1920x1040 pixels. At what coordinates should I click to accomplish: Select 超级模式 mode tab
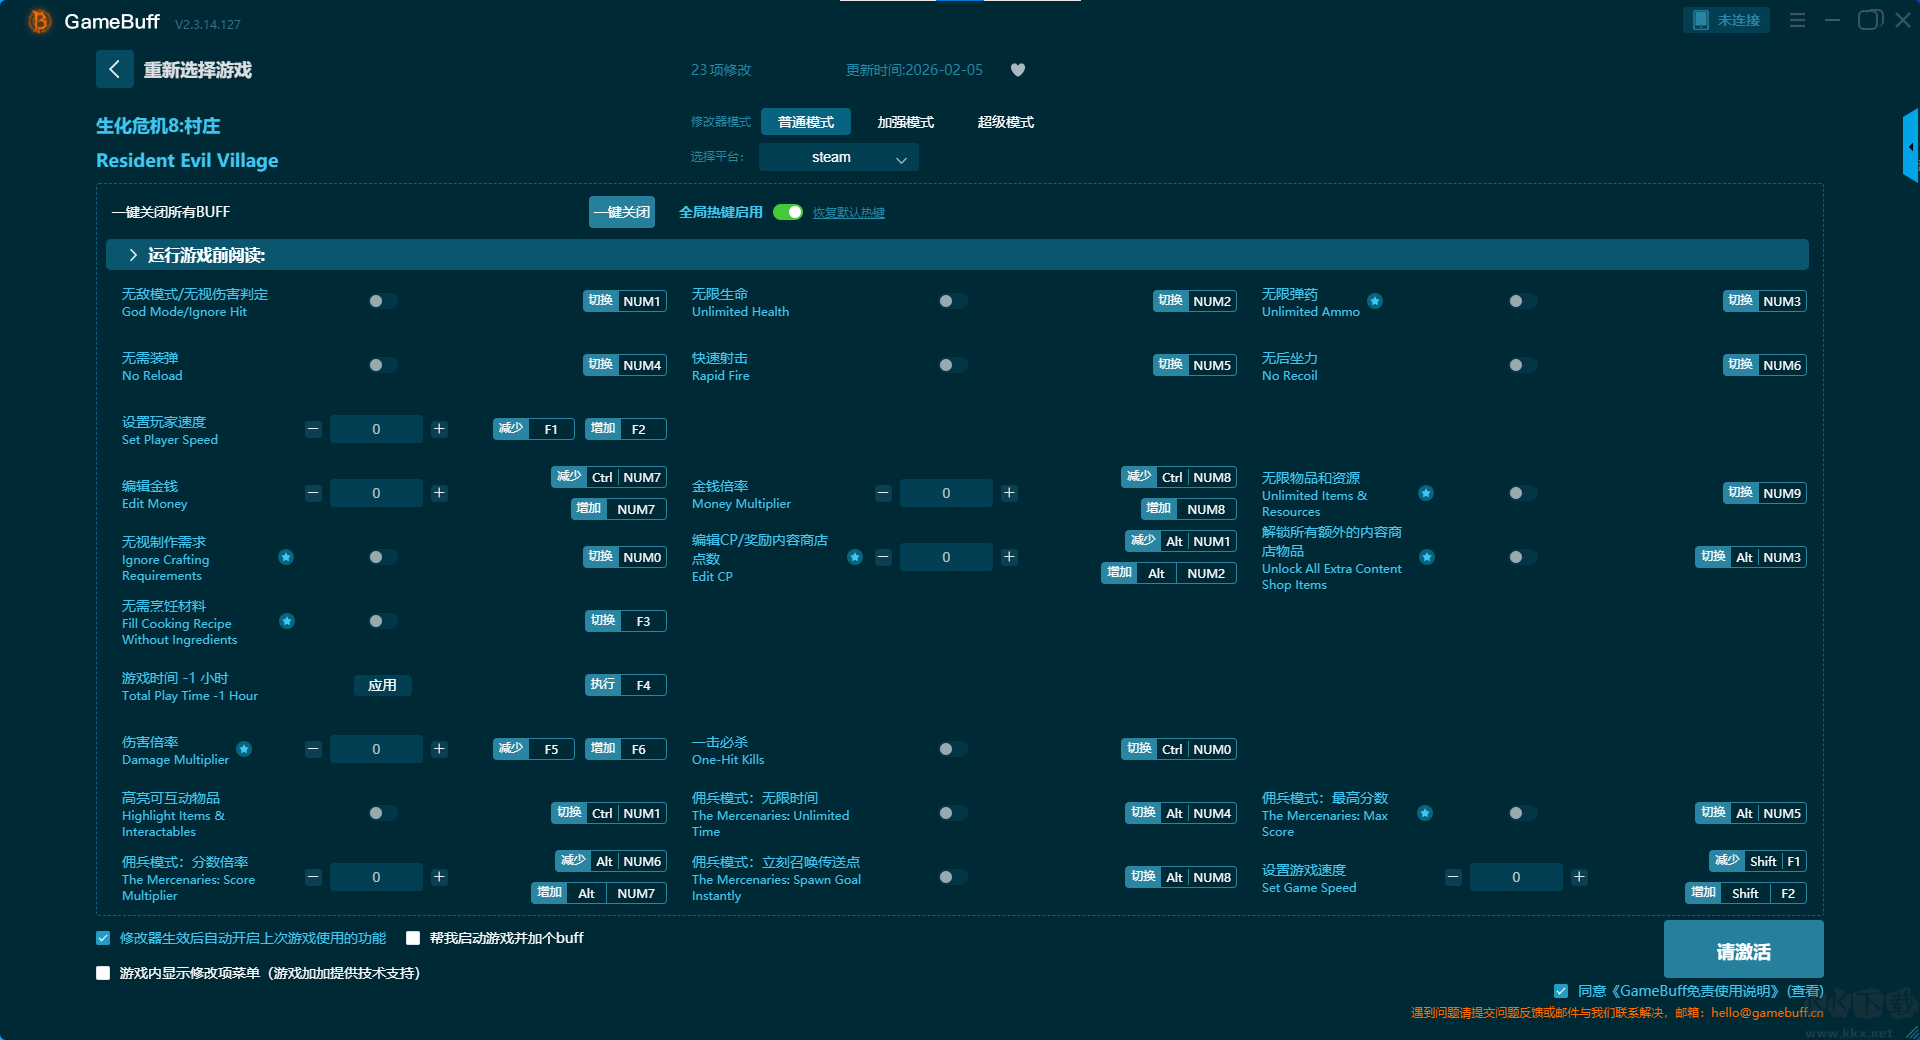1005,122
